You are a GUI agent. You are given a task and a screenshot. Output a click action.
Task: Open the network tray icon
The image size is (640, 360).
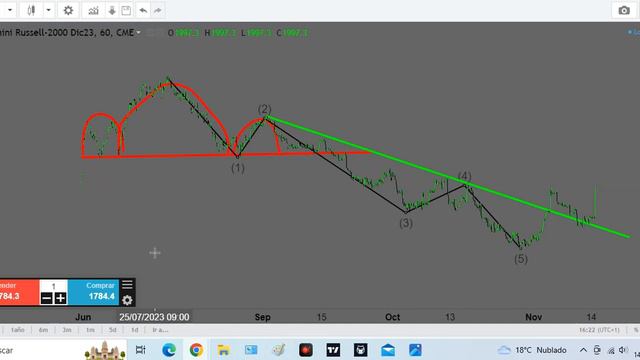tap(611, 350)
